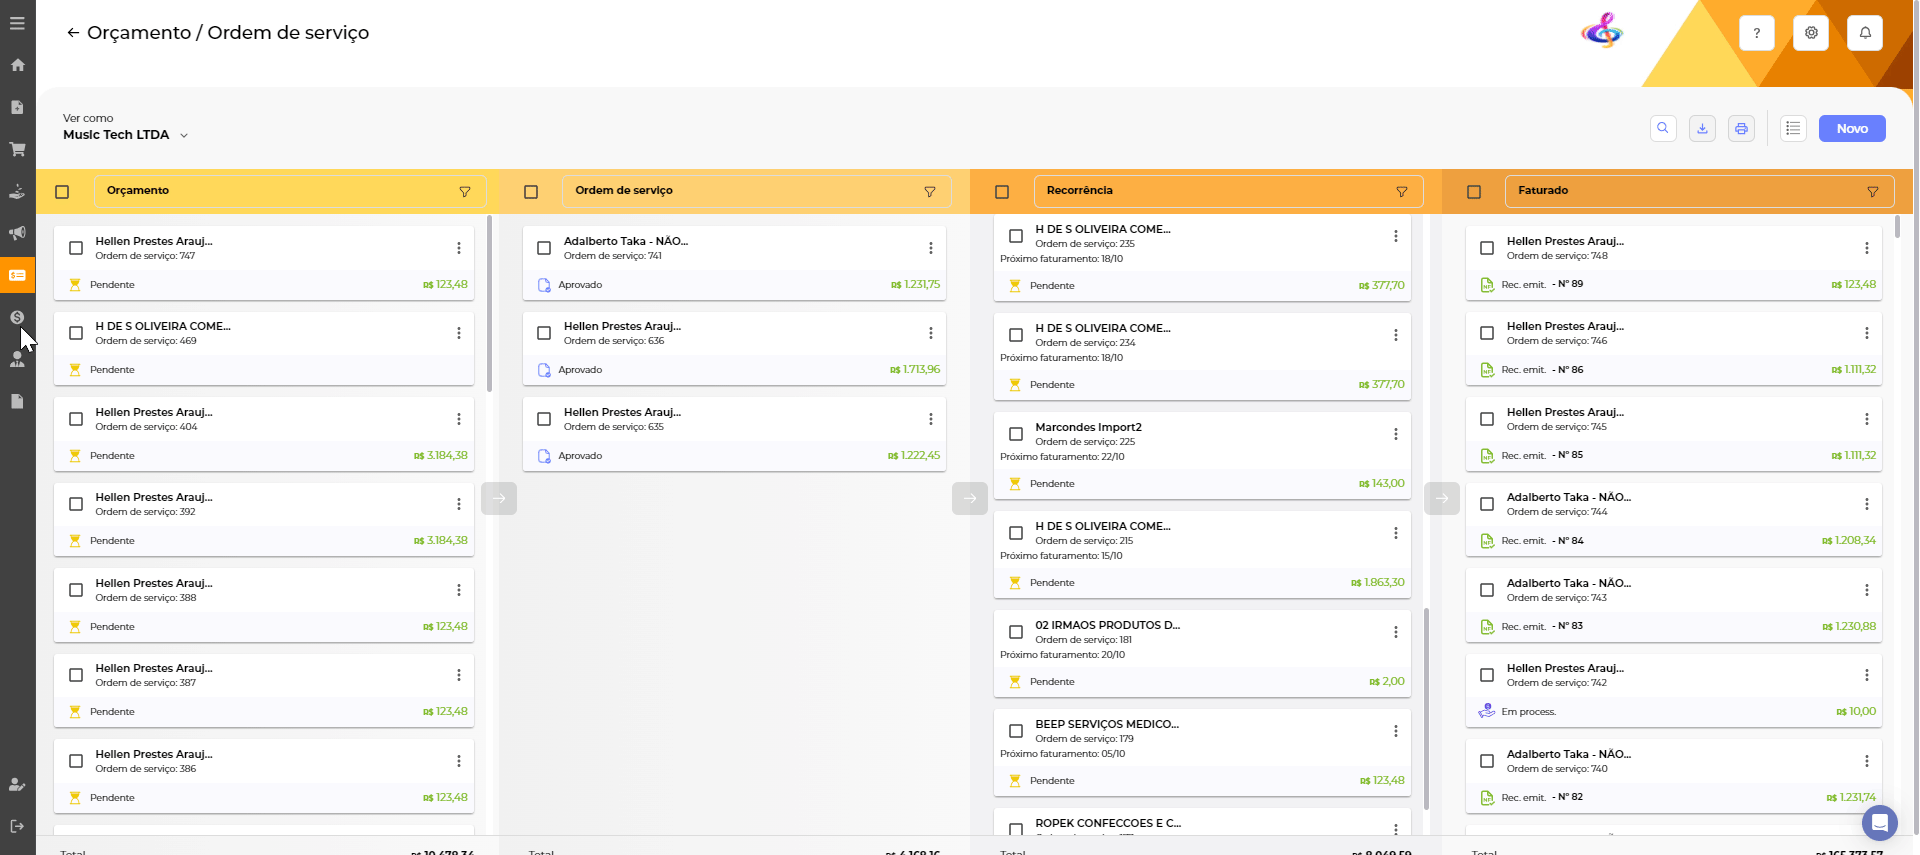1920x855 pixels.
Task: Open options menu for order 747 card
Action: click(459, 248)
